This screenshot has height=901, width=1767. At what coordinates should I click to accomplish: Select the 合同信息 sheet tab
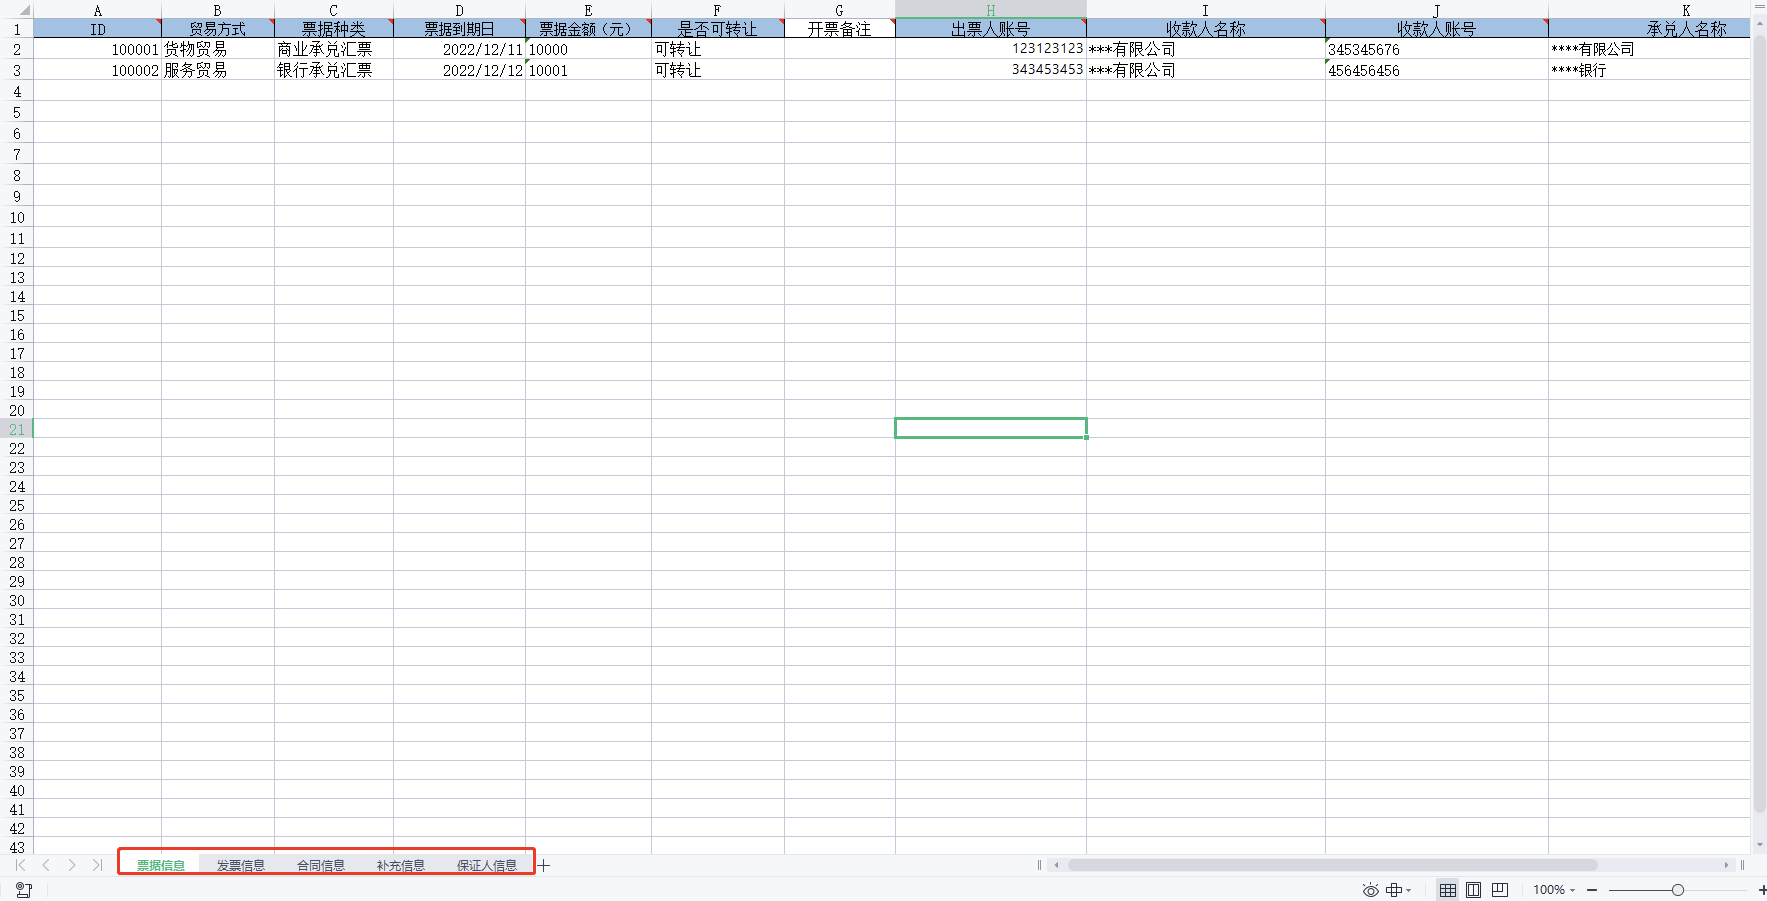[320, 865]
